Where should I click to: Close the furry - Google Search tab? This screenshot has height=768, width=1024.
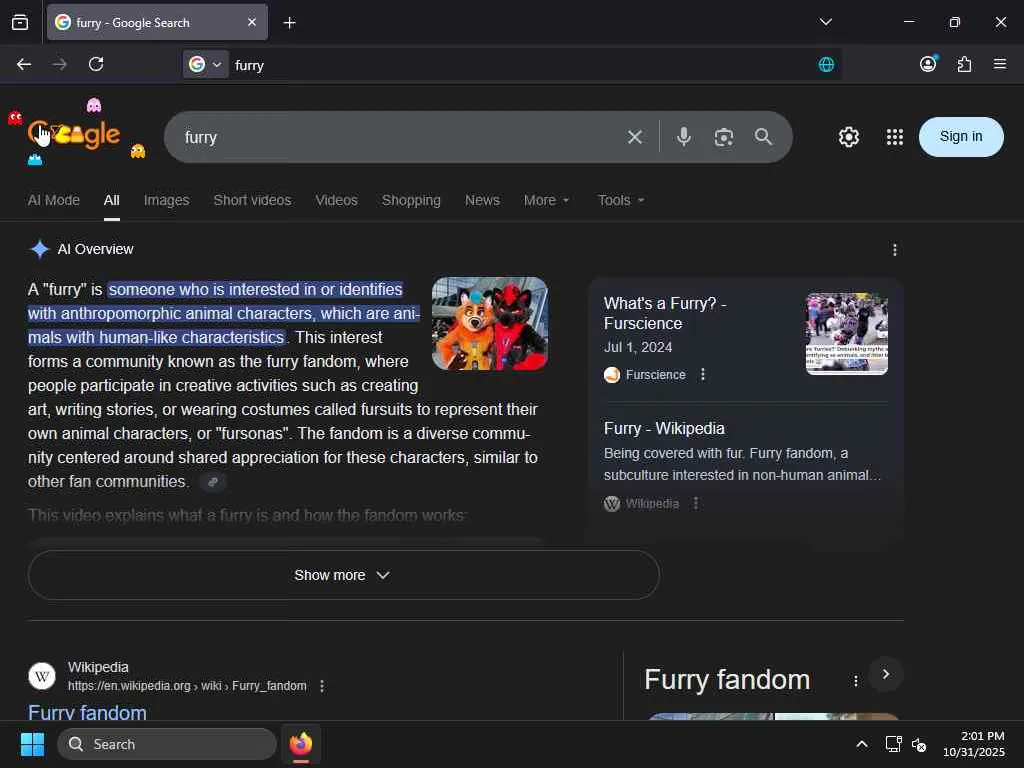tap(252, 22)
